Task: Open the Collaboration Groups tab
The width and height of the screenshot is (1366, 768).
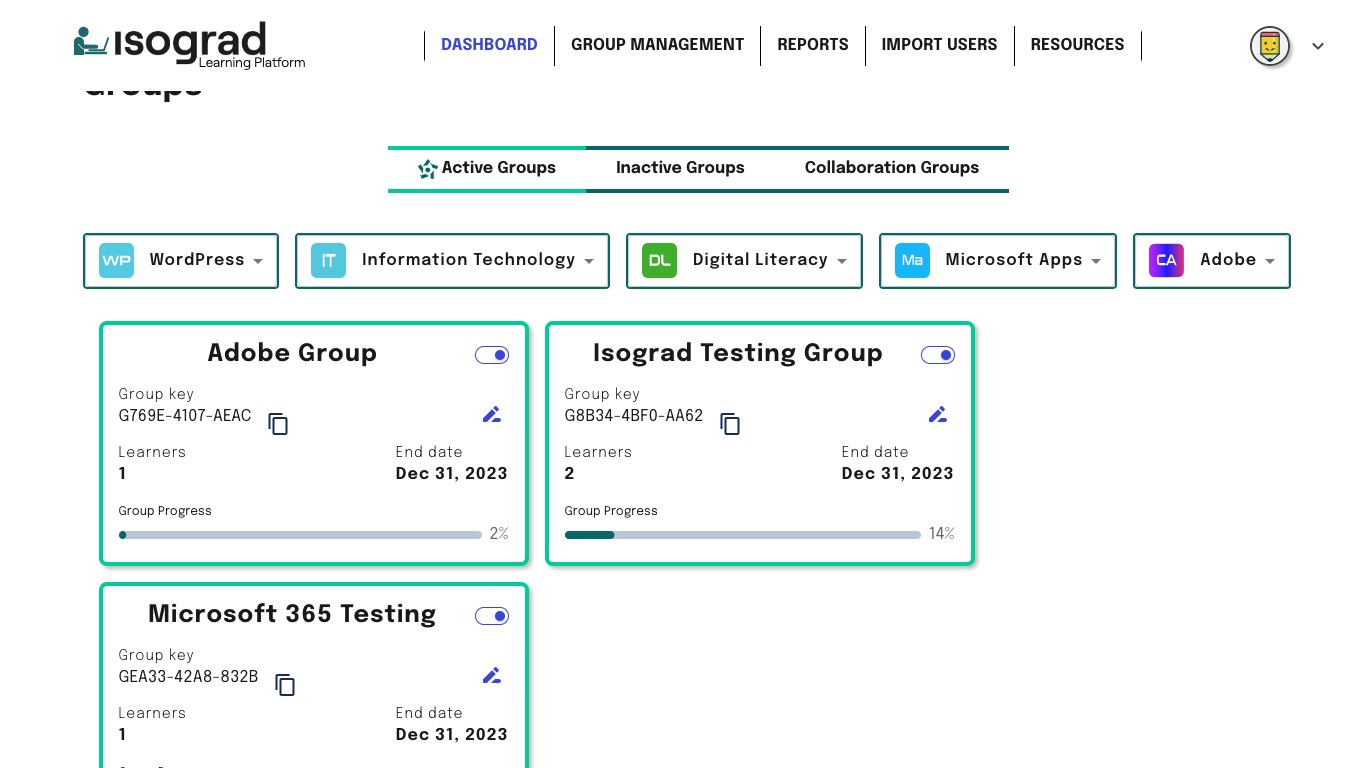Action: (x=891, y=168)
